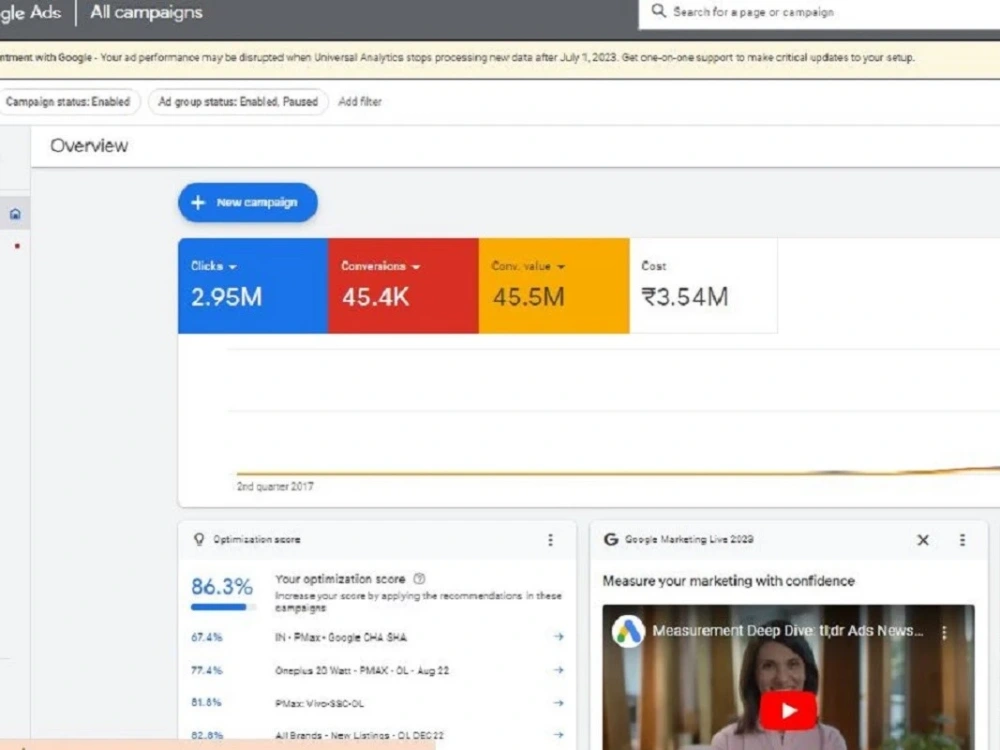Expand the Clicks metric dropdown
Viewport: 1000px width, 750px height.
tap(232, 267)
